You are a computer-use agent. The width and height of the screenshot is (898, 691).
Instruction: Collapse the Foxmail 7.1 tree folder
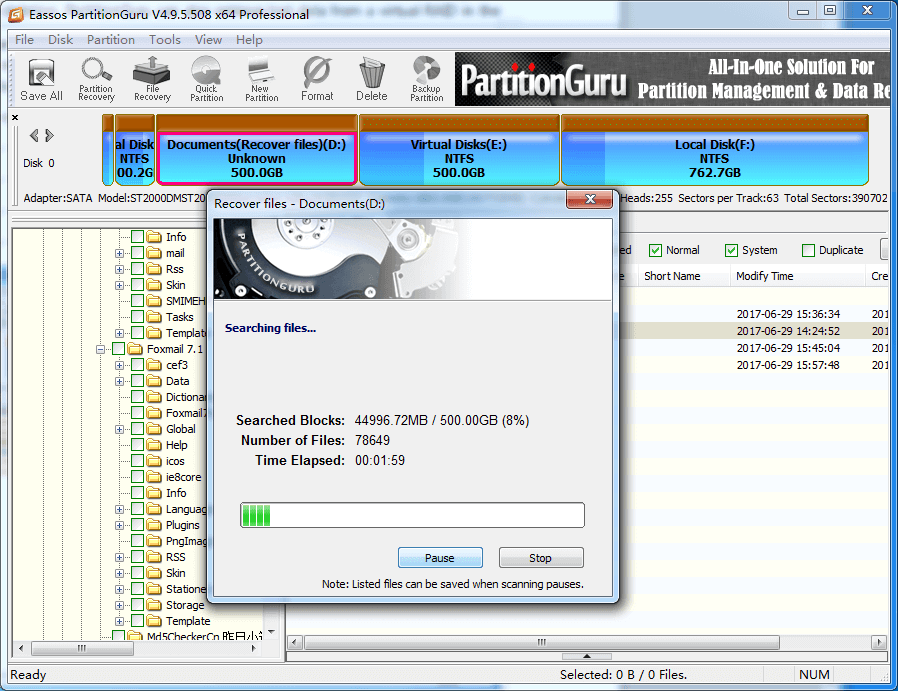[x=101, y=349]
